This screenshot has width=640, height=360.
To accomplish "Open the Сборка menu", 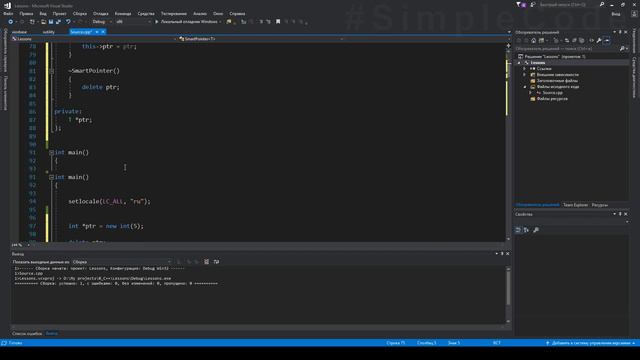I will coord(80,13).
